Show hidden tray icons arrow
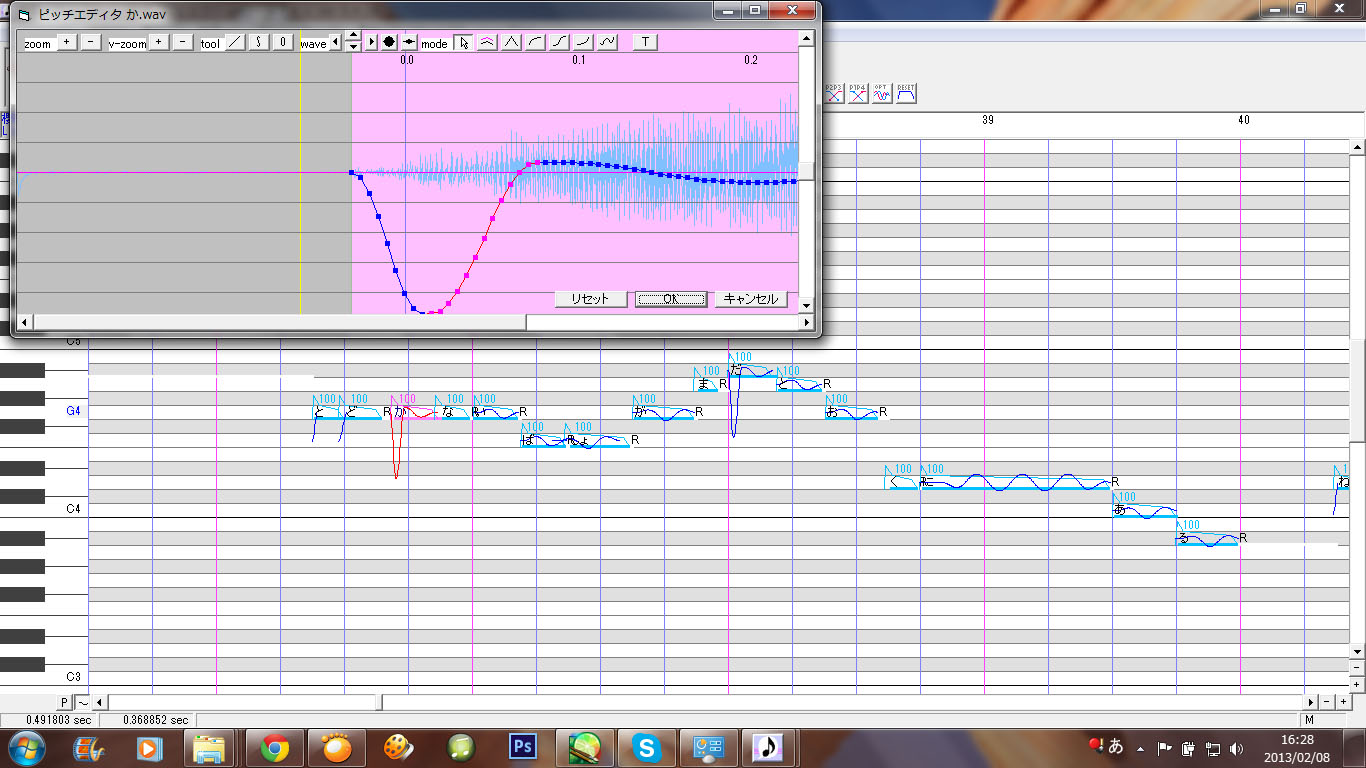The width and height of the screenshot is (1366, 768). [x=1139, y=748]
